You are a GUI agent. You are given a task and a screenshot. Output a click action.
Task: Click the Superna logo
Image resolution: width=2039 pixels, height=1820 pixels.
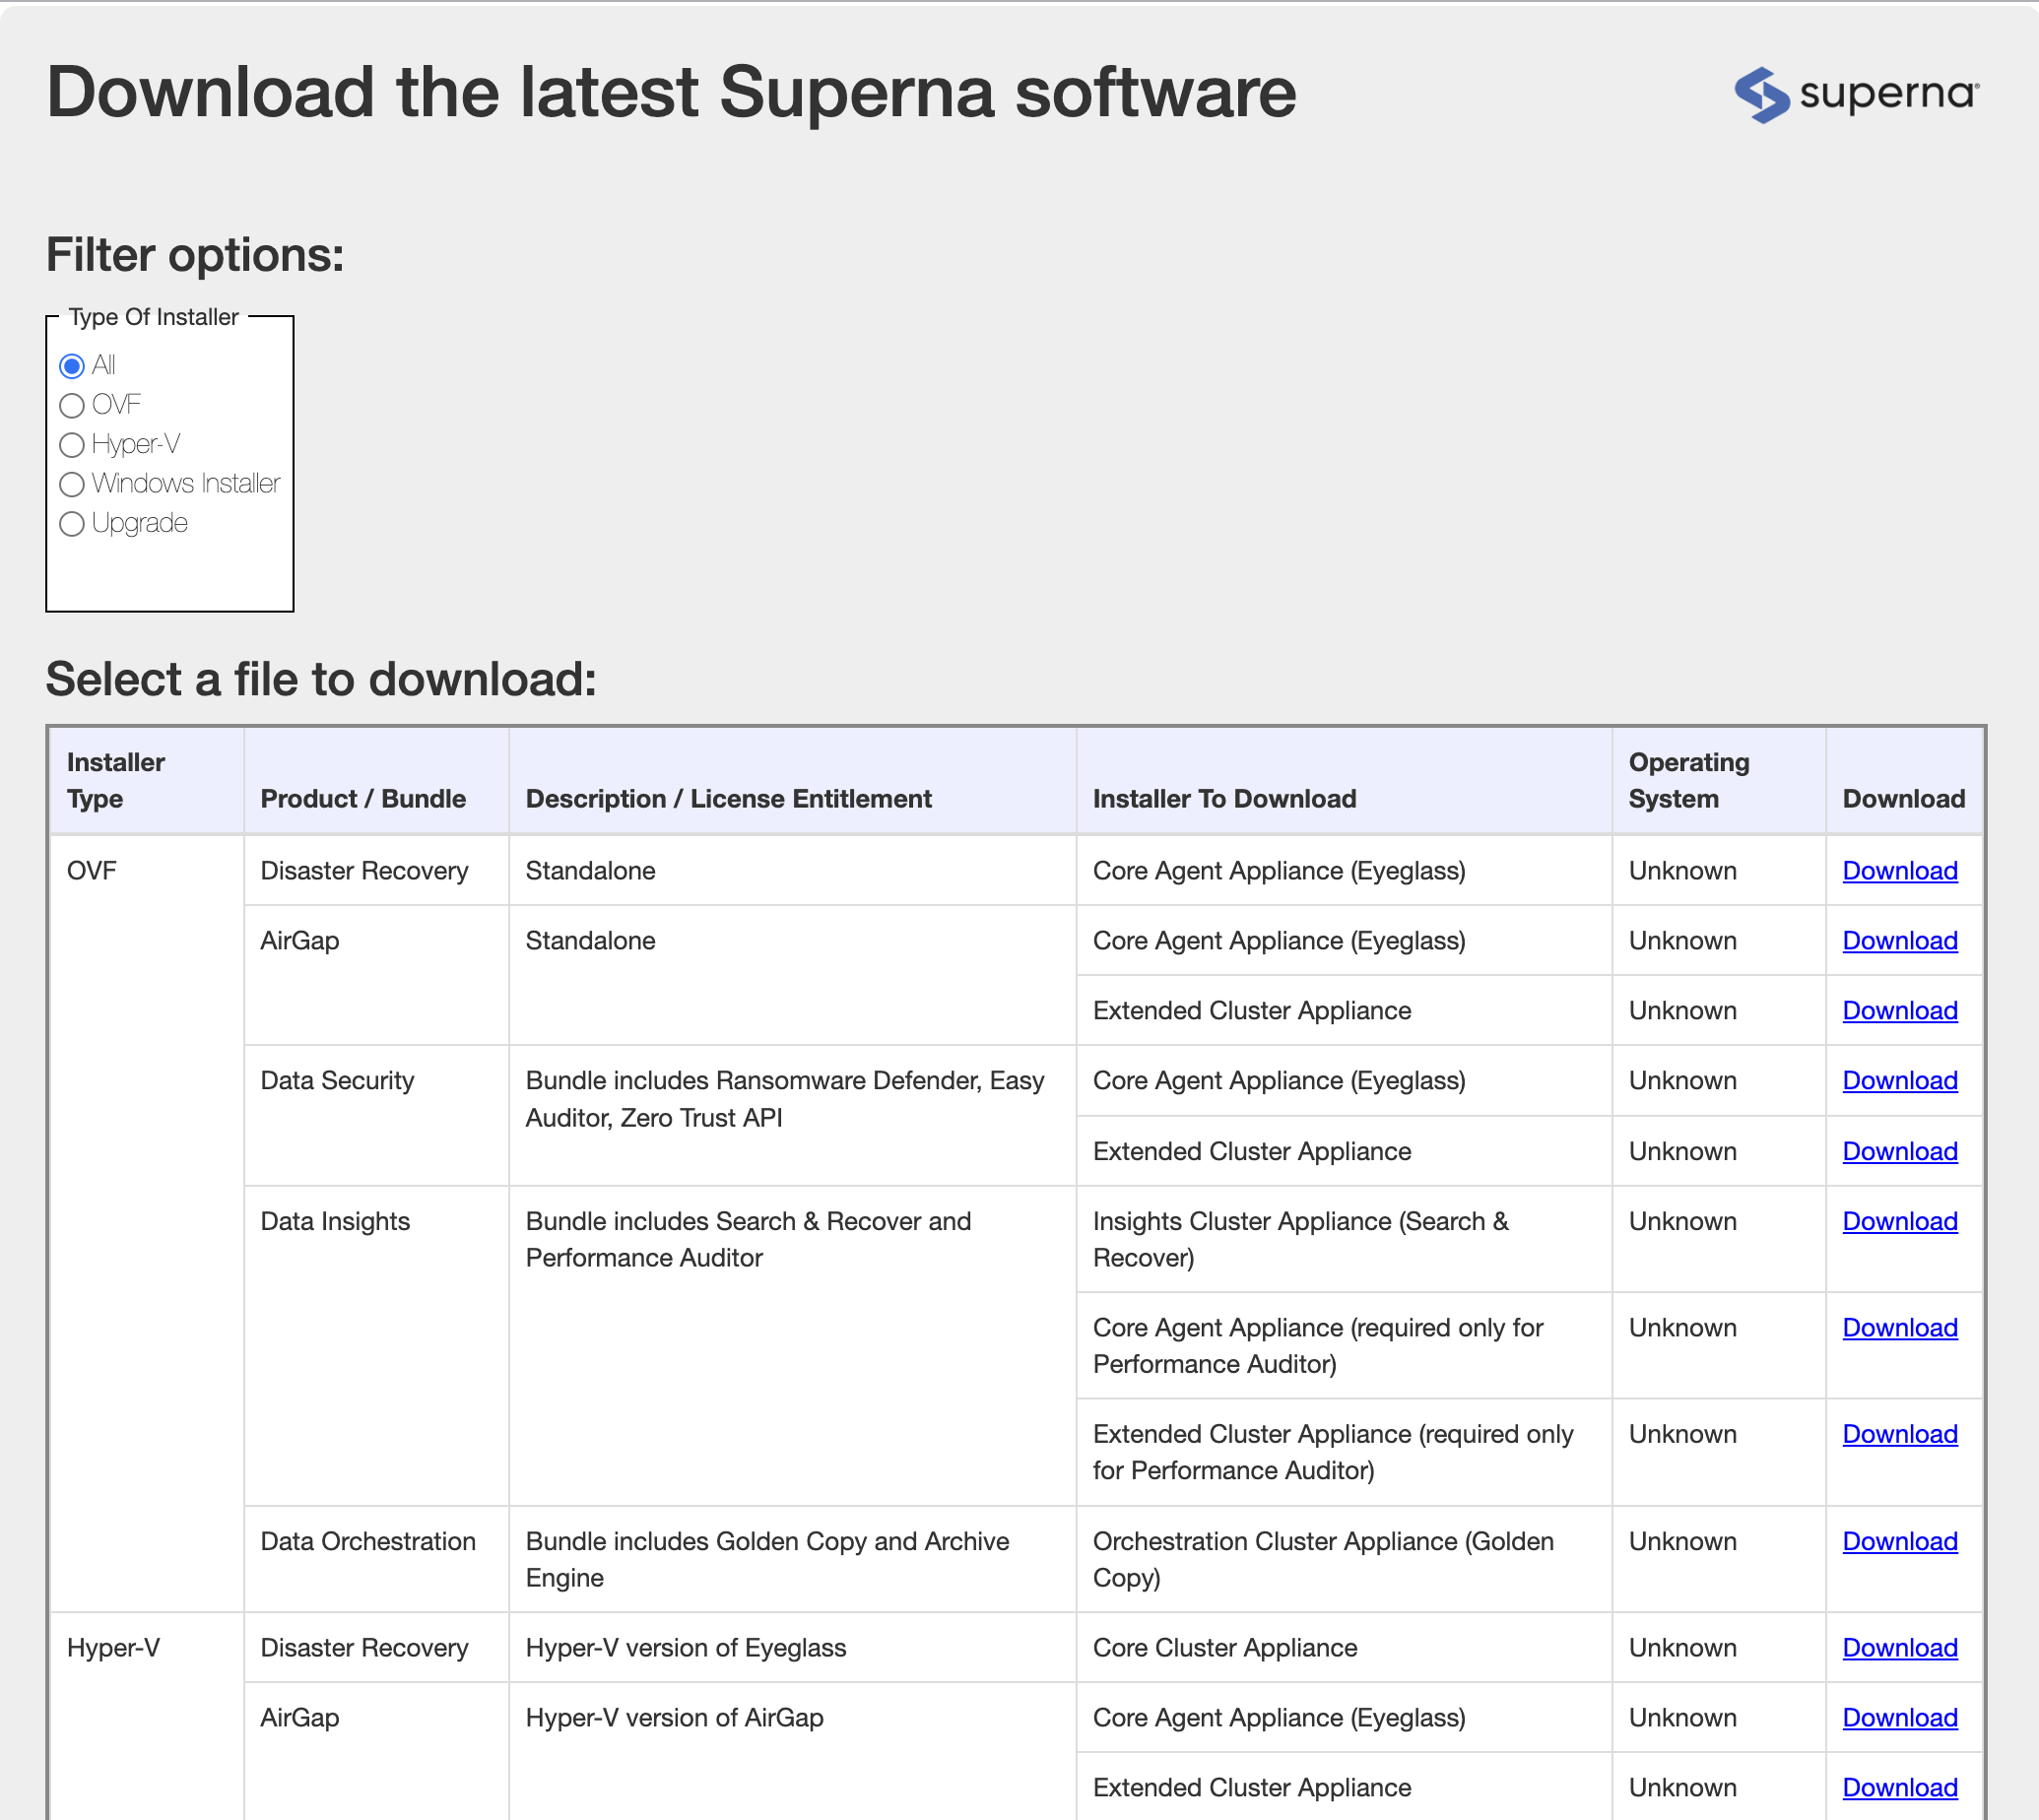(1856, 94)
